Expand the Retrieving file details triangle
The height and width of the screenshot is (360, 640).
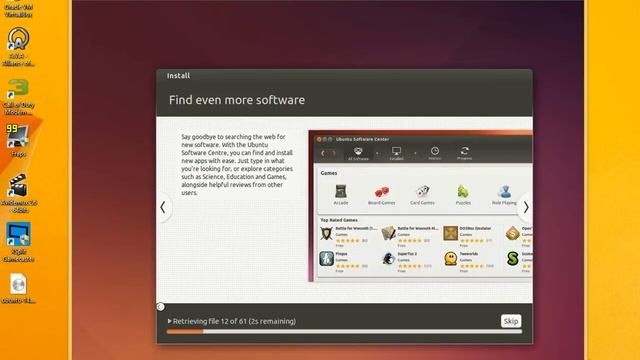tap(169, 321)
